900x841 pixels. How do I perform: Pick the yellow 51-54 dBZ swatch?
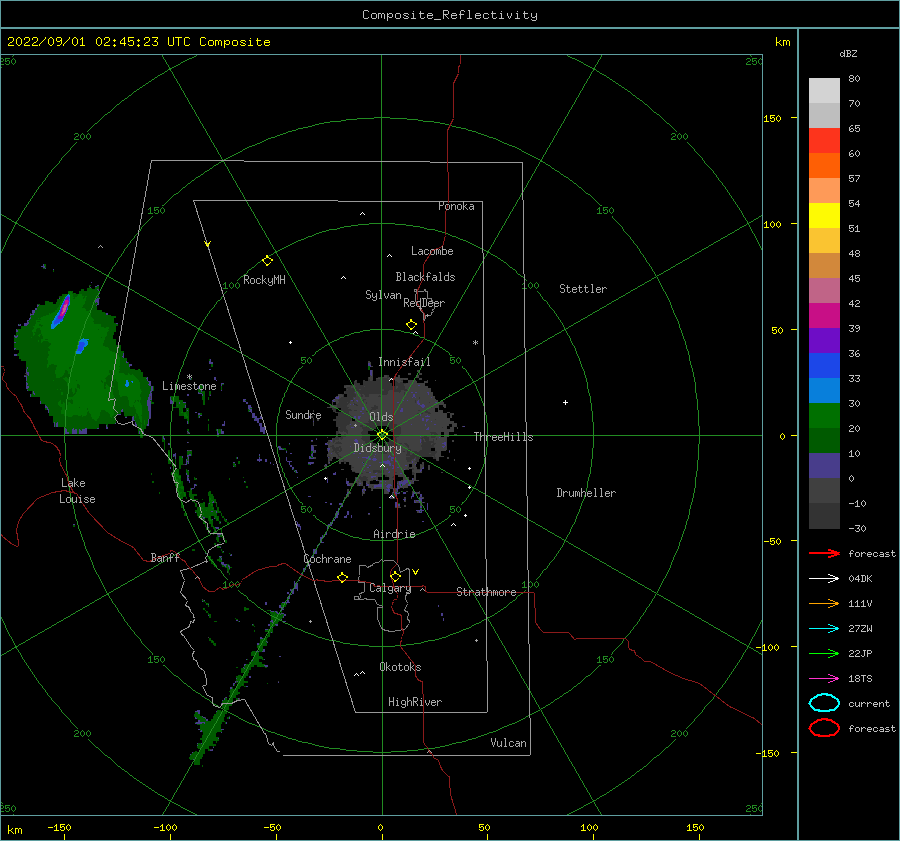(x=824, y=216)
